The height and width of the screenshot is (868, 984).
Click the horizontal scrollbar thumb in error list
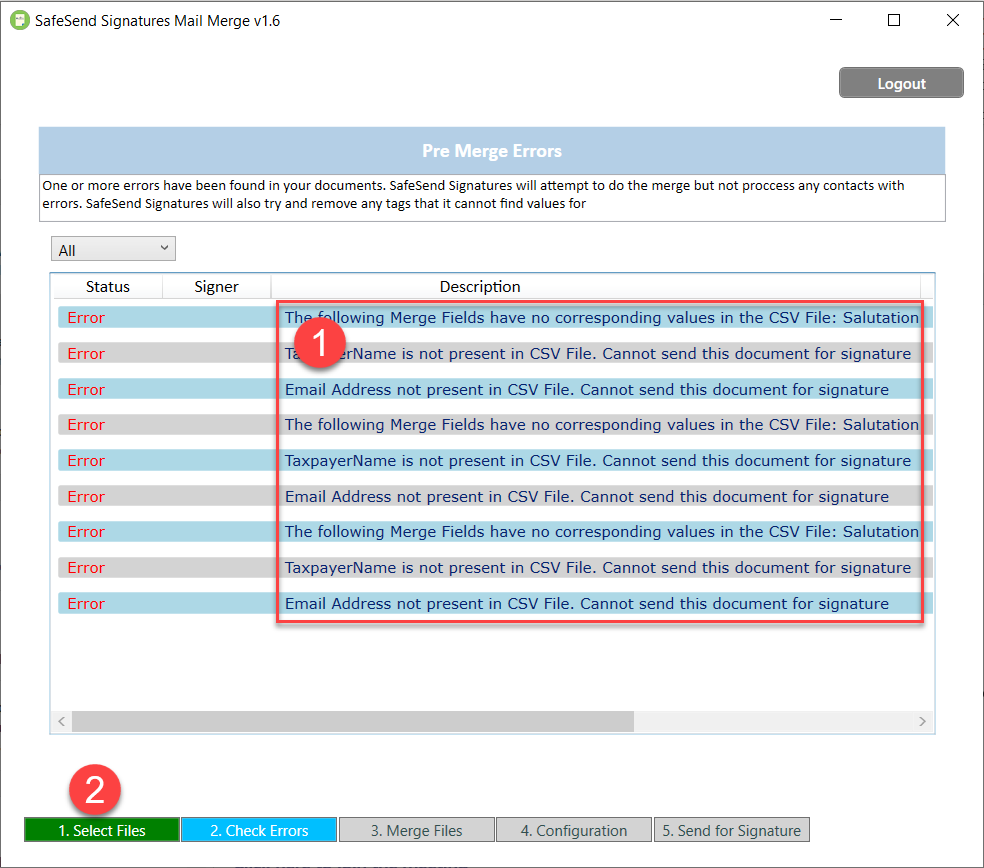353,721
